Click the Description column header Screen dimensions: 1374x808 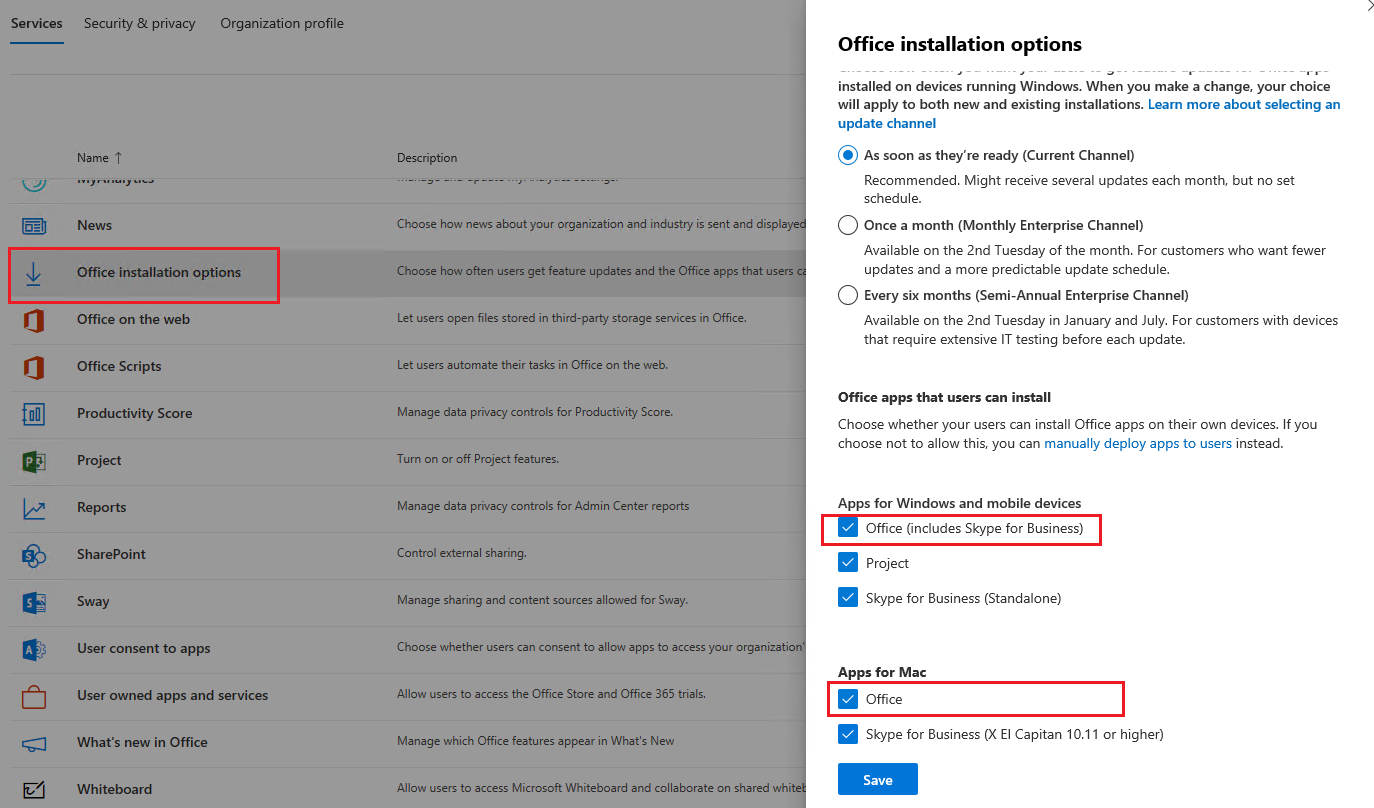[x=427, y=158]
